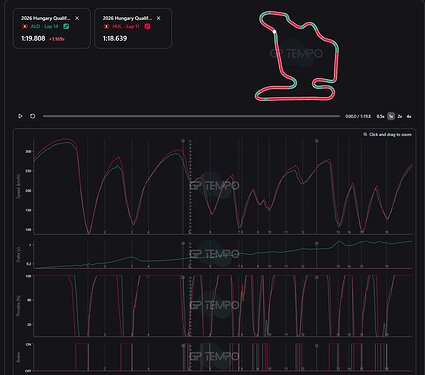Set playback speed to 0.5x

380,116
